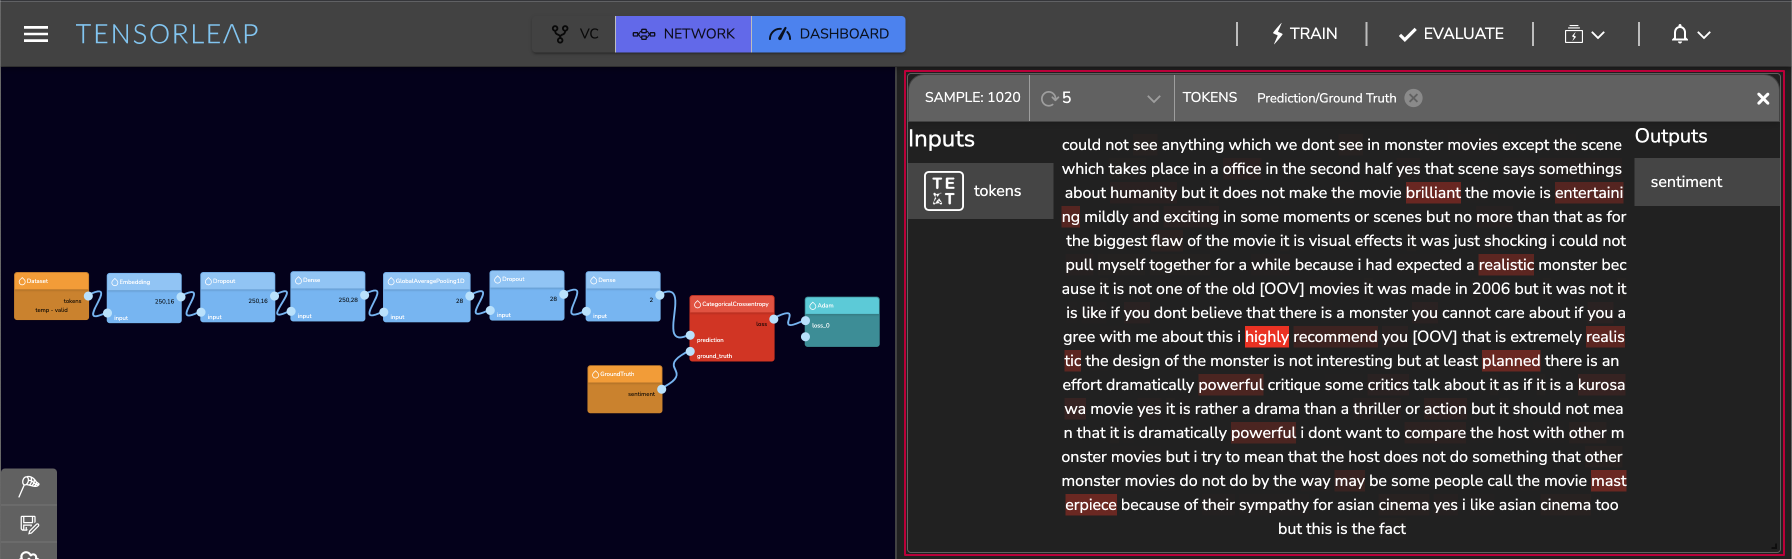
Task: Click the net-shaped tool icon in sidebar
Action: [x=29, y=486]
